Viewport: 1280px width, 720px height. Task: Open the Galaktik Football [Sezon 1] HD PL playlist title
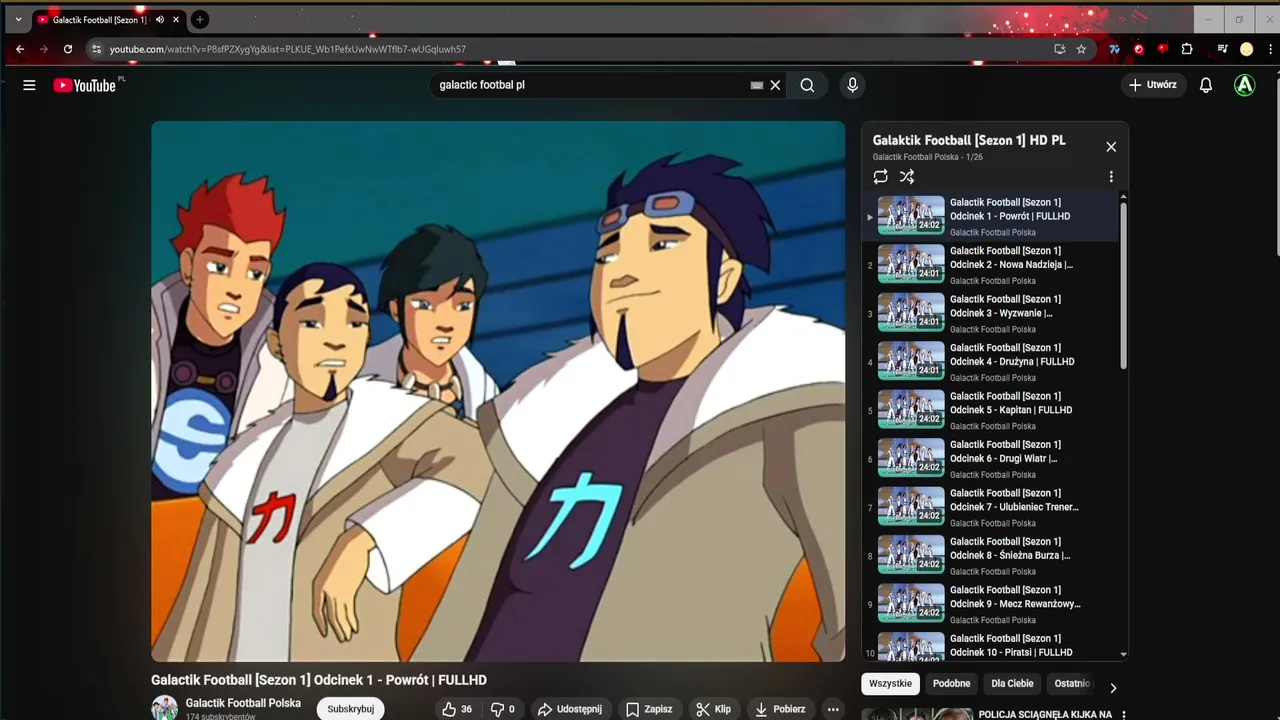[x=969, y=140]
